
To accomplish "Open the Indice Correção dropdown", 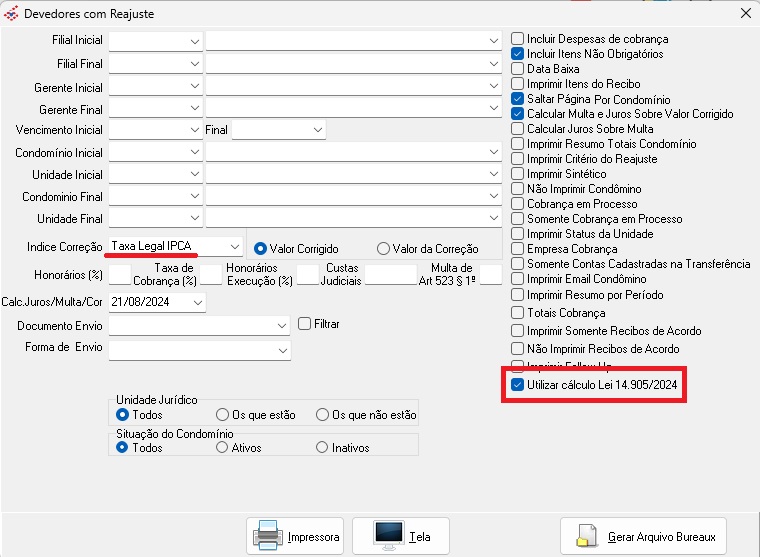I will [x=233, y=246].
